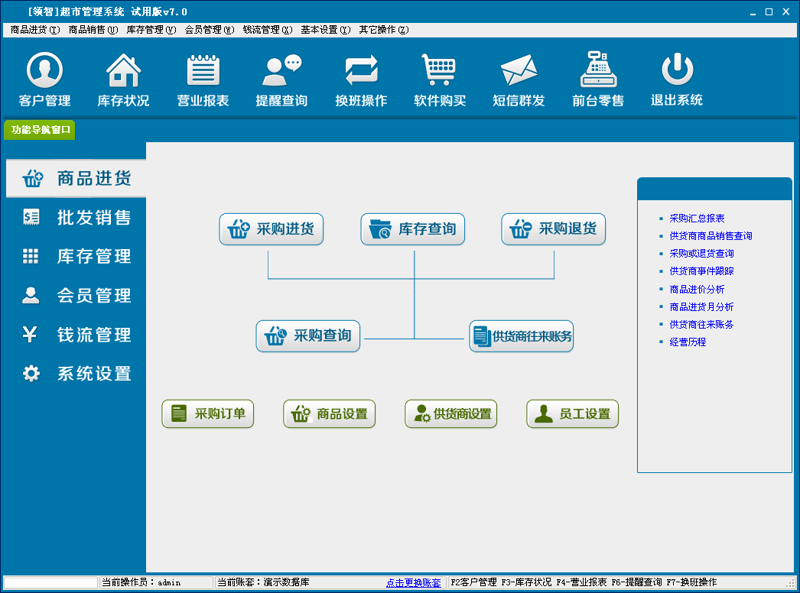
Task: Minimize the application window
Action: [753, 12]
